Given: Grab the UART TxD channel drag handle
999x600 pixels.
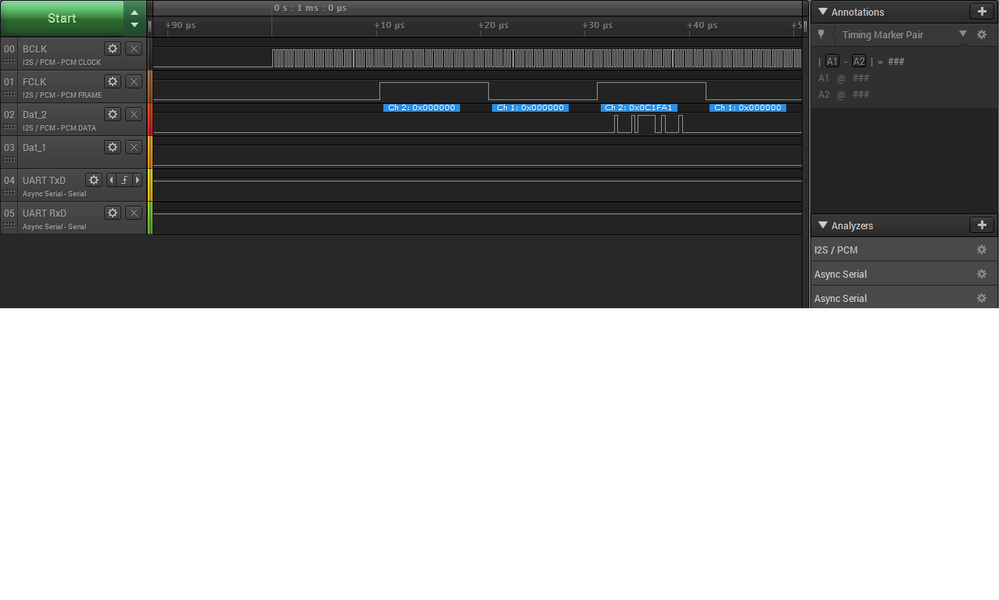Looking at the screenshot, I should coord(9,192).
